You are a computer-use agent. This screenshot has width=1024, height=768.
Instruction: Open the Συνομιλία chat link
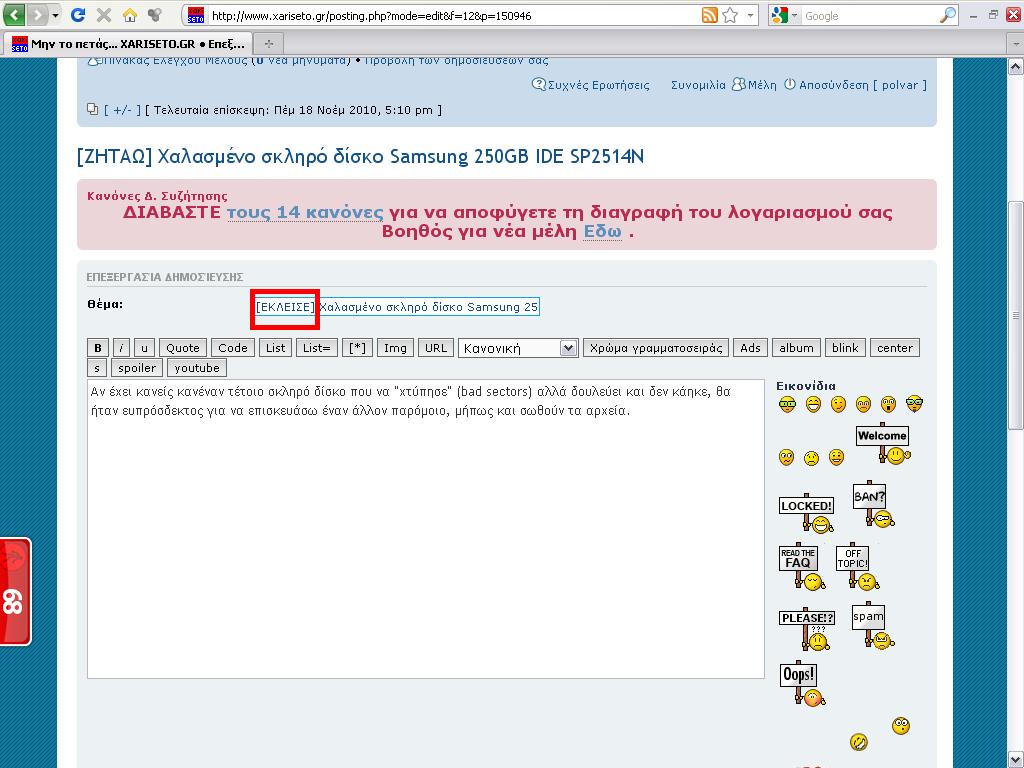point(698,85)
